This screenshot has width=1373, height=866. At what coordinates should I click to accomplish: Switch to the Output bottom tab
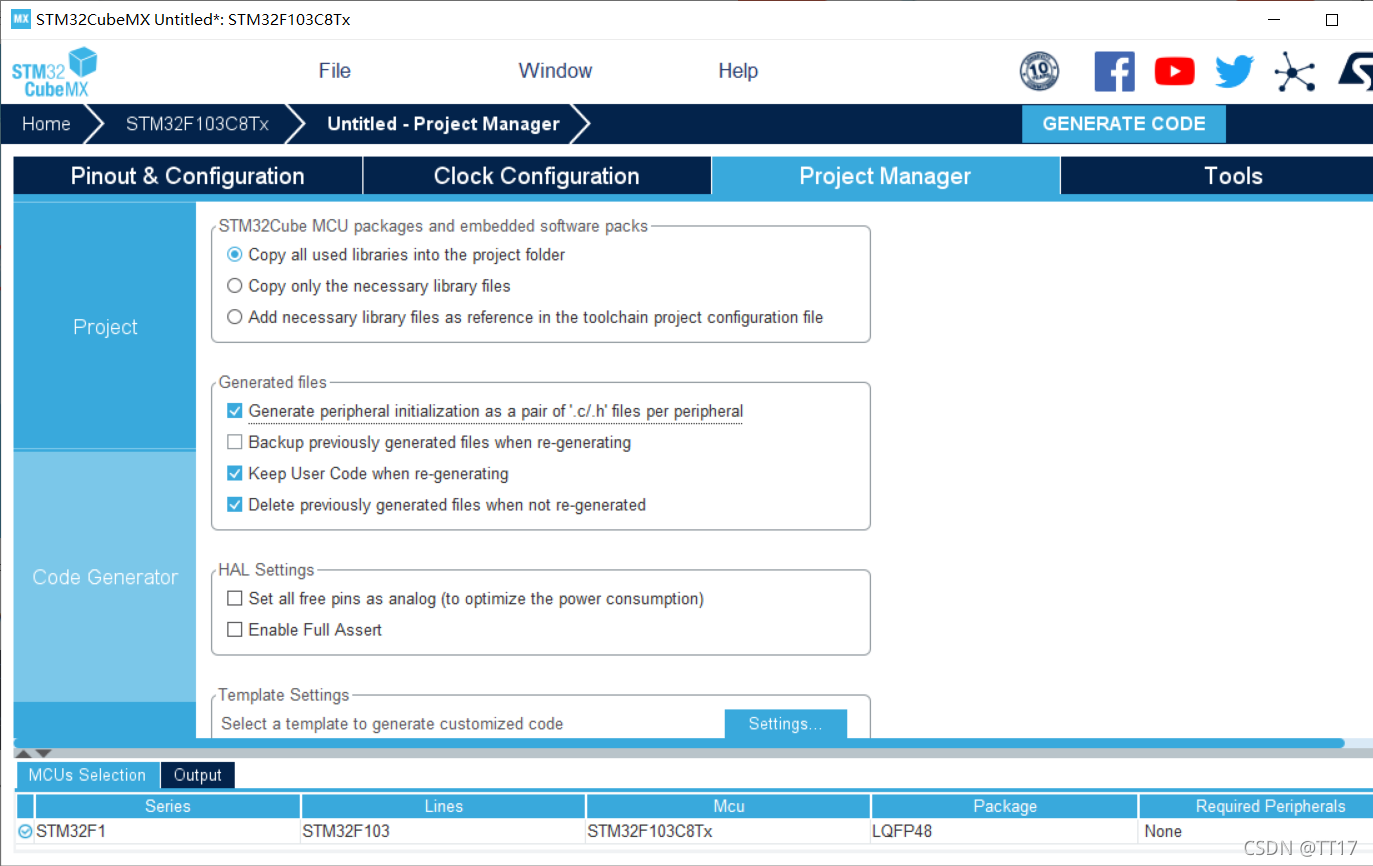coord(197,775)
